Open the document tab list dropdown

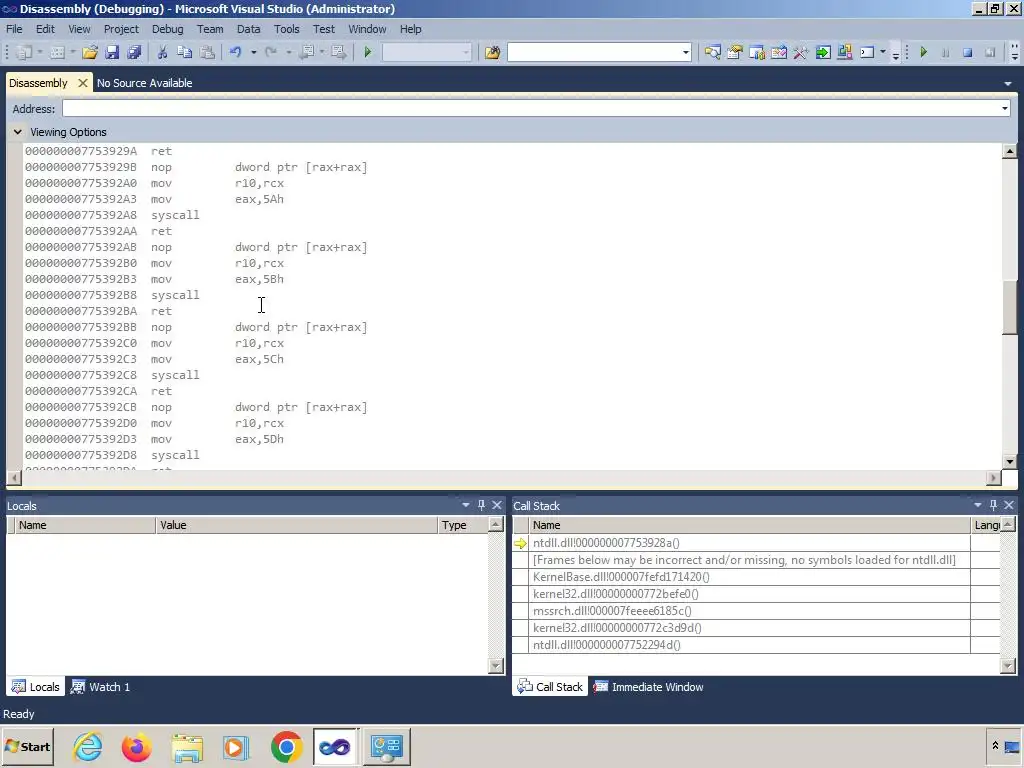pyautogui.click(x=1008, y=84)
